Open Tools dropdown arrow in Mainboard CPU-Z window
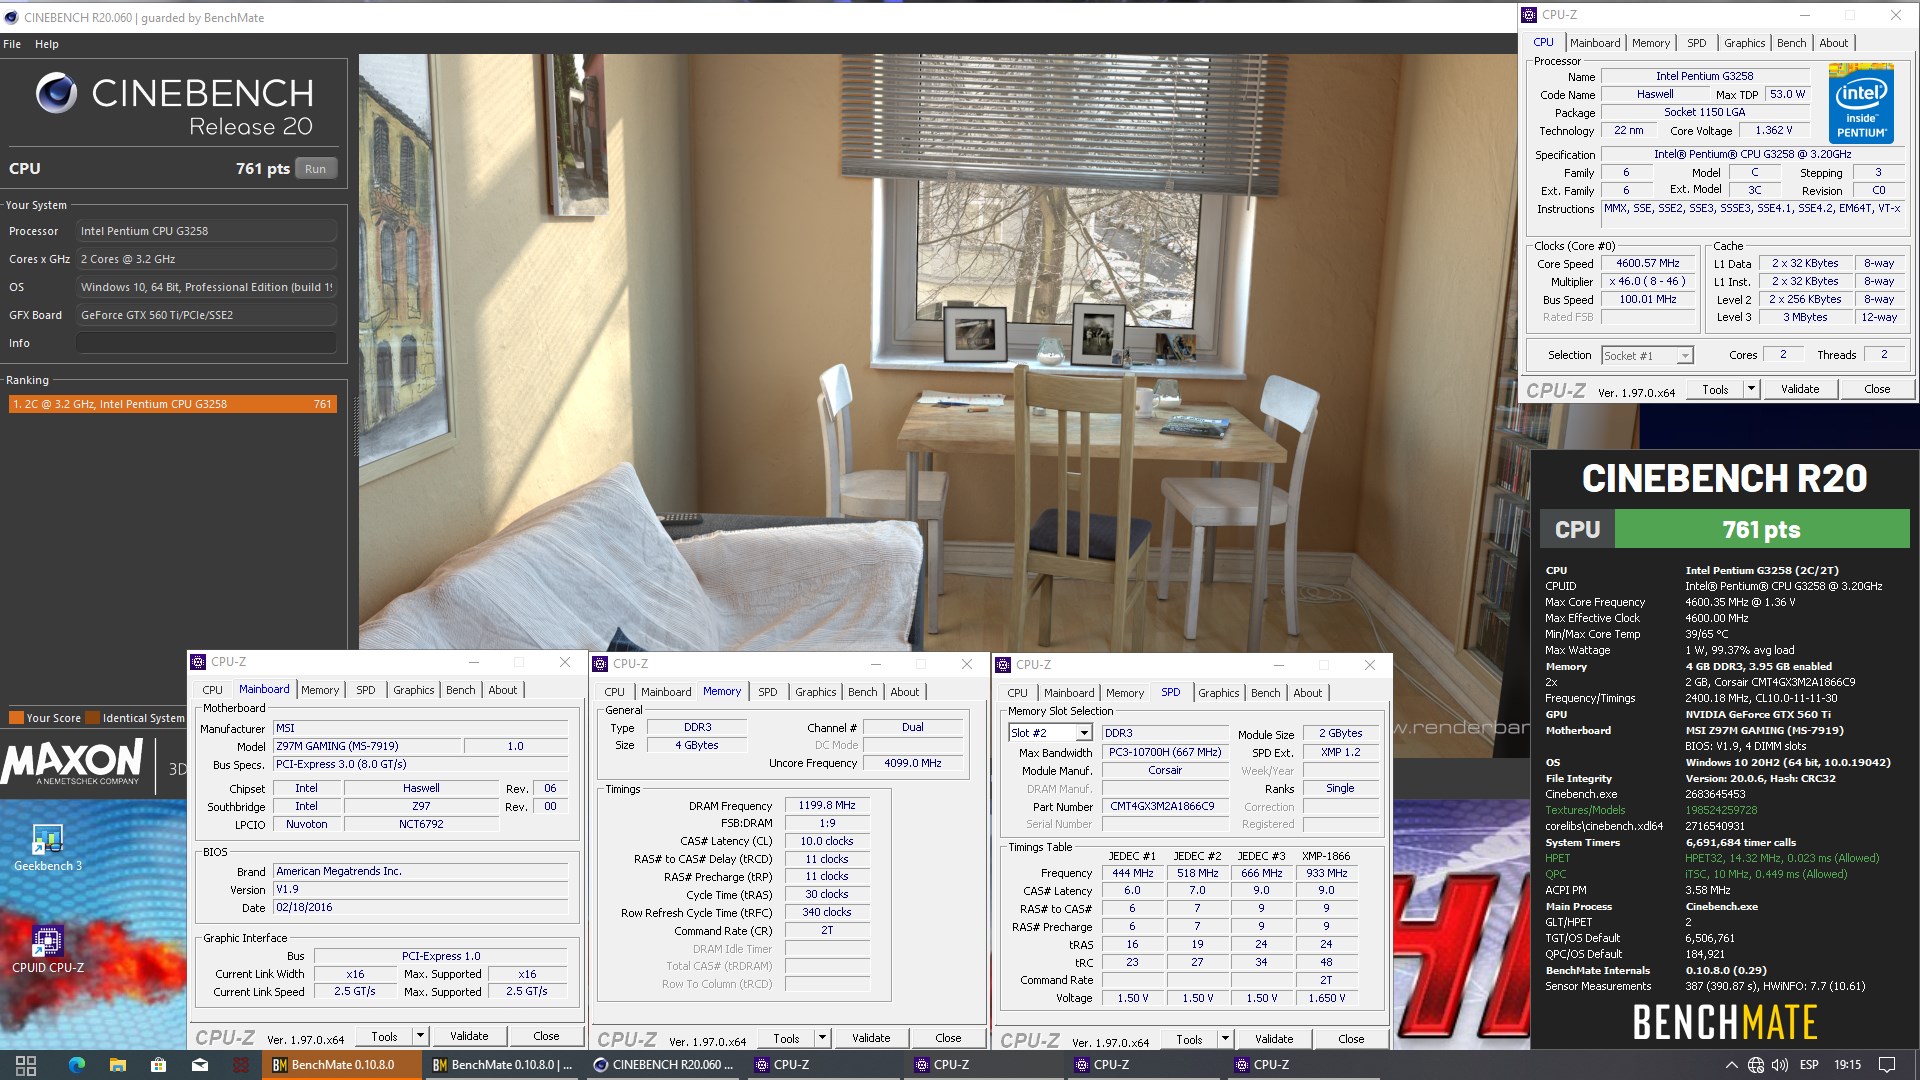The height and width of the screenshot is (1080, 1920). (421, 1036)
